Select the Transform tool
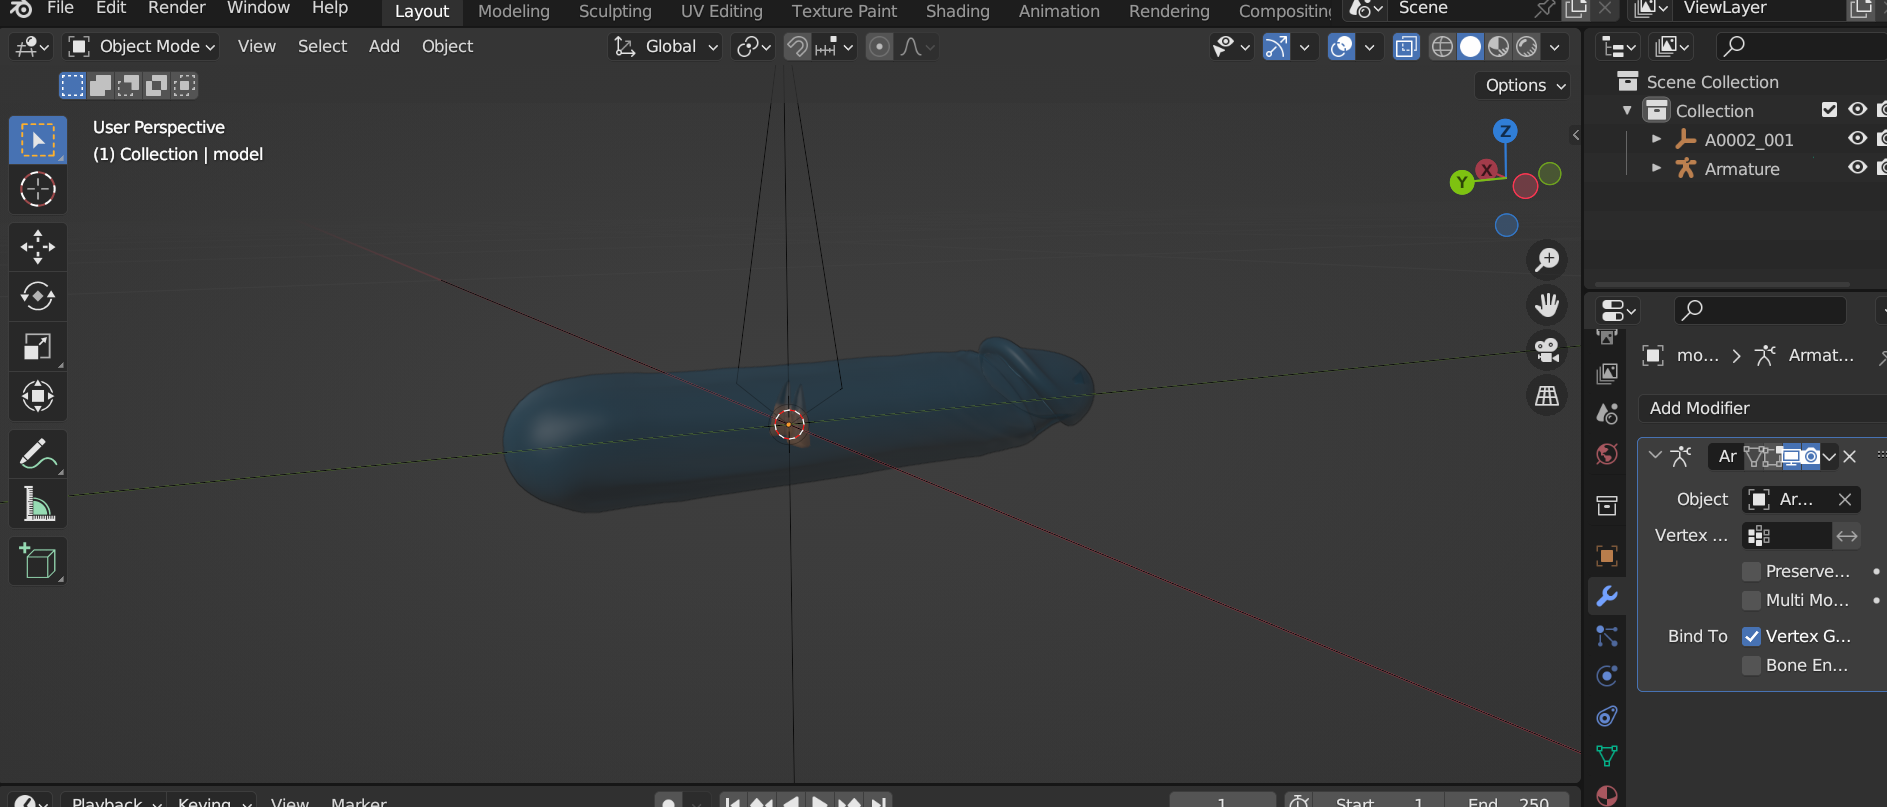The image size is (1887, 807). click(38, 396)
